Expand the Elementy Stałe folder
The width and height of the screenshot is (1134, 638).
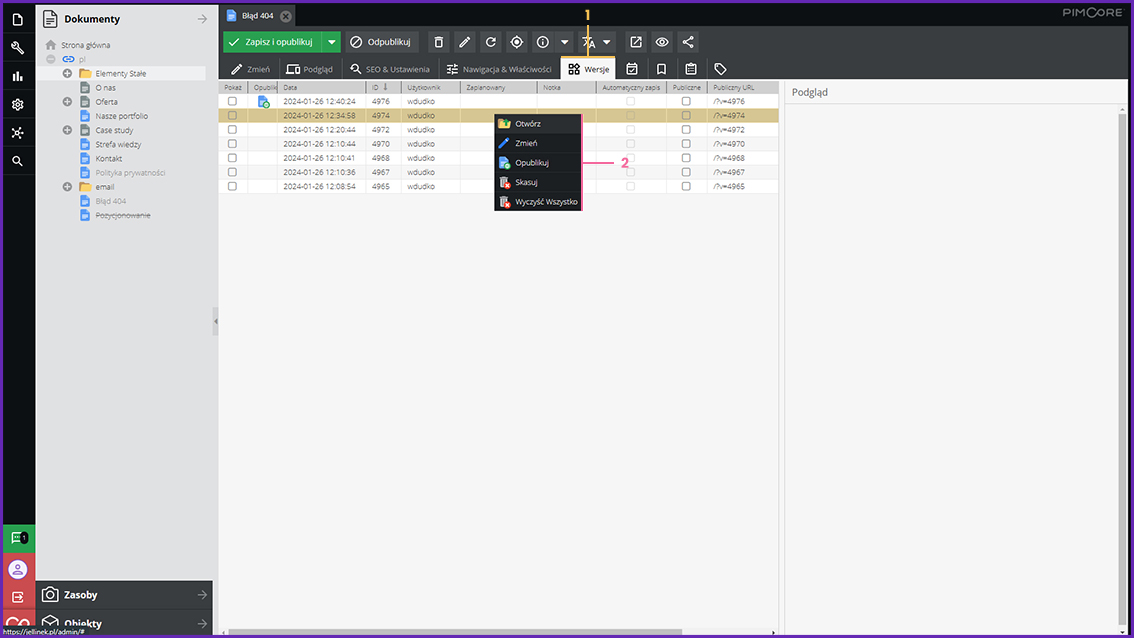click(67, 73)
